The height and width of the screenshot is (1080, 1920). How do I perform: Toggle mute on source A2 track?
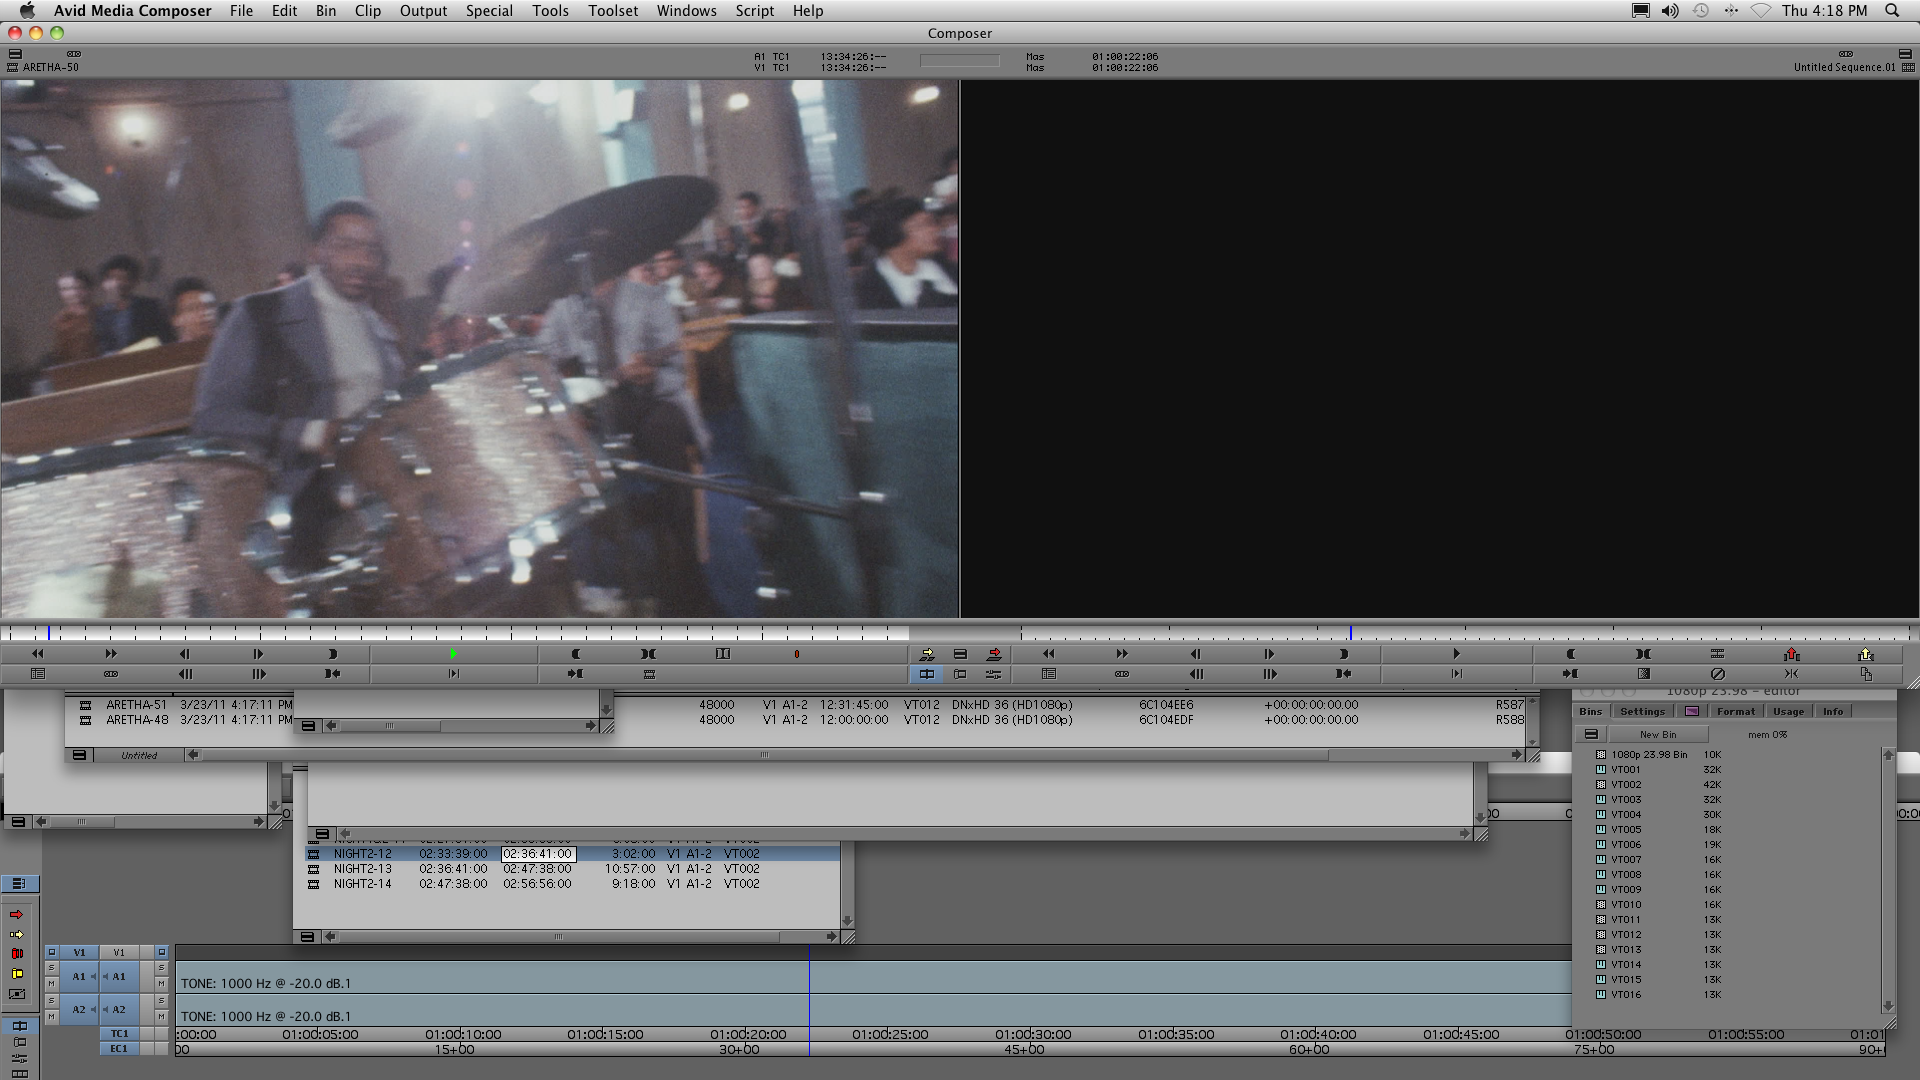point(51,1017)
